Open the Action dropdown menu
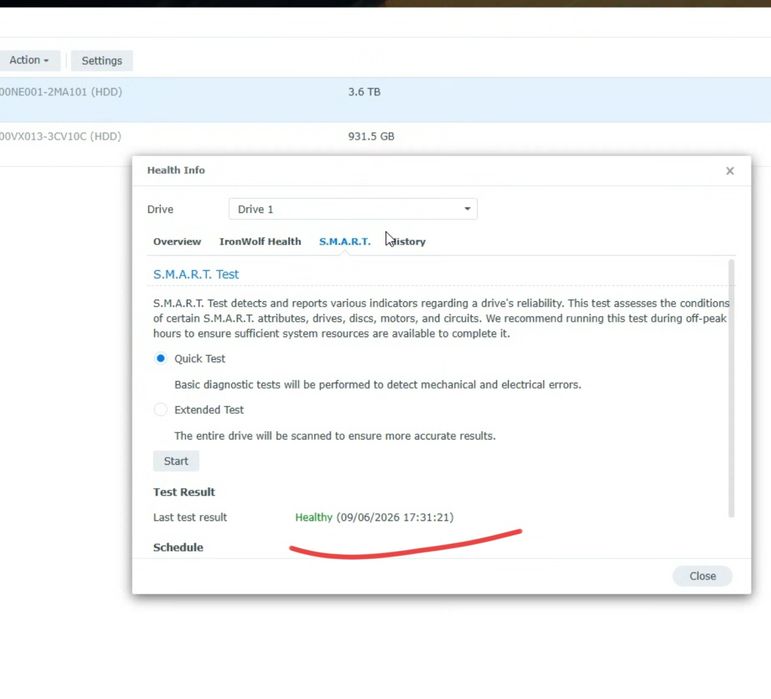The image size is (771, 699). pos(29,60)
